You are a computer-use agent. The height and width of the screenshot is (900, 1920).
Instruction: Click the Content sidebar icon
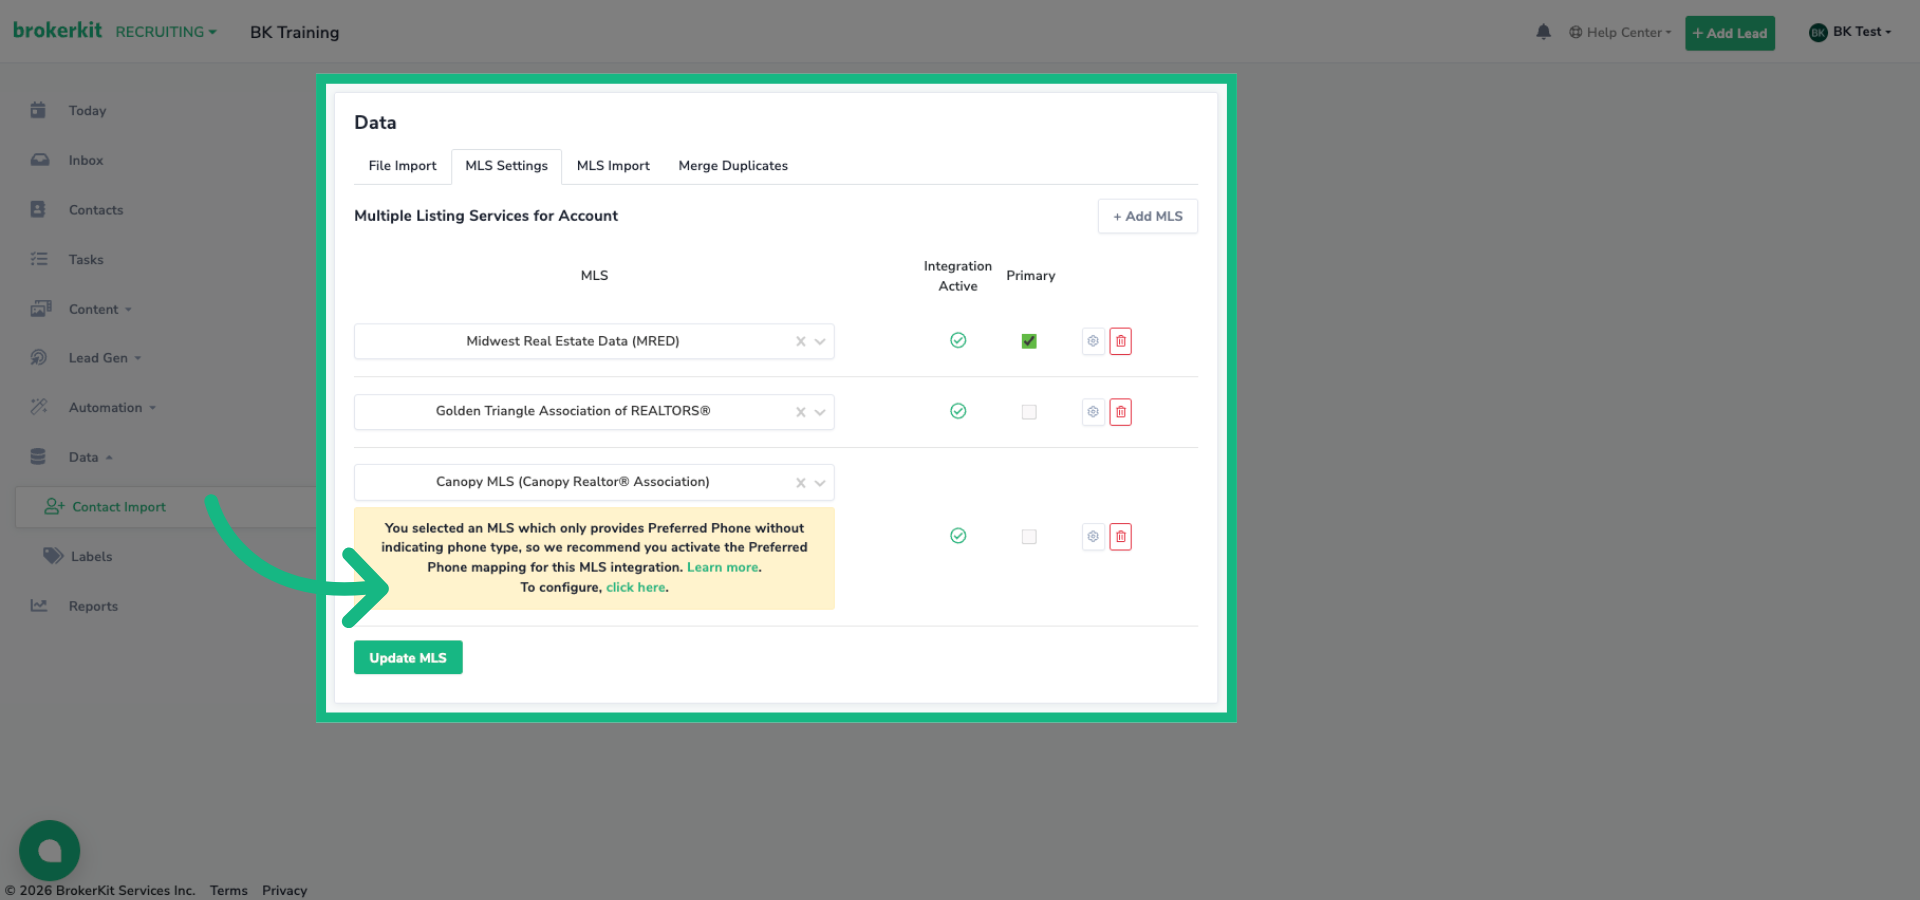(40, 308)
